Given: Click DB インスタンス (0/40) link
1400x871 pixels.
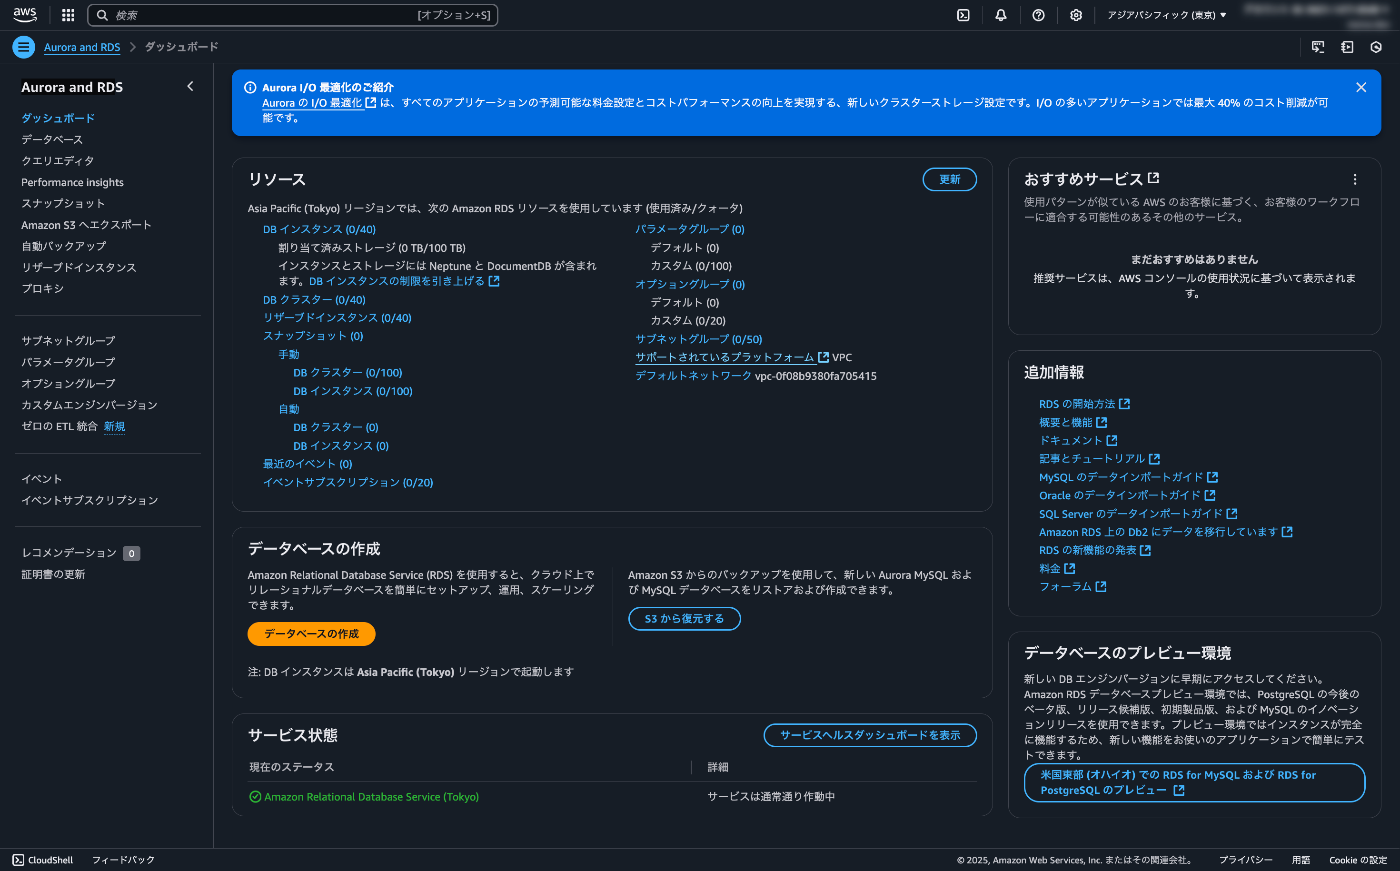Looking at the screenshot, I should (x=320, y=229).
